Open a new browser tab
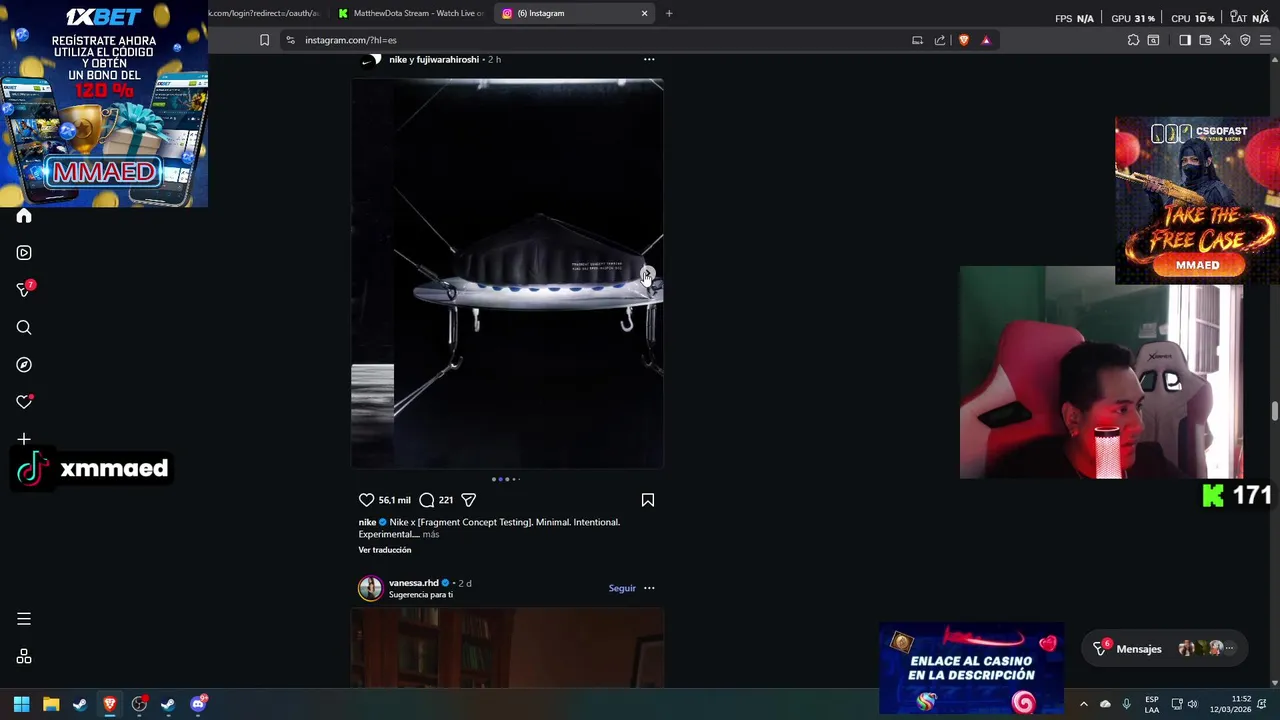 tap(669, 13)
